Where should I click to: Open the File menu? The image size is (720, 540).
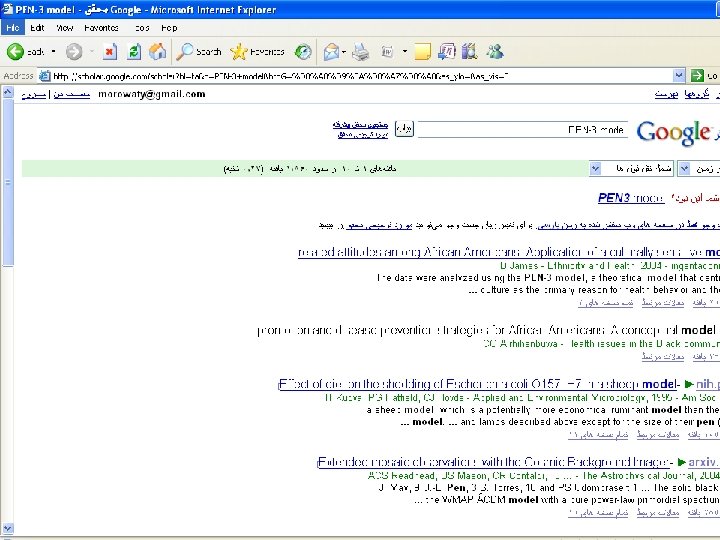click(12, 28)
